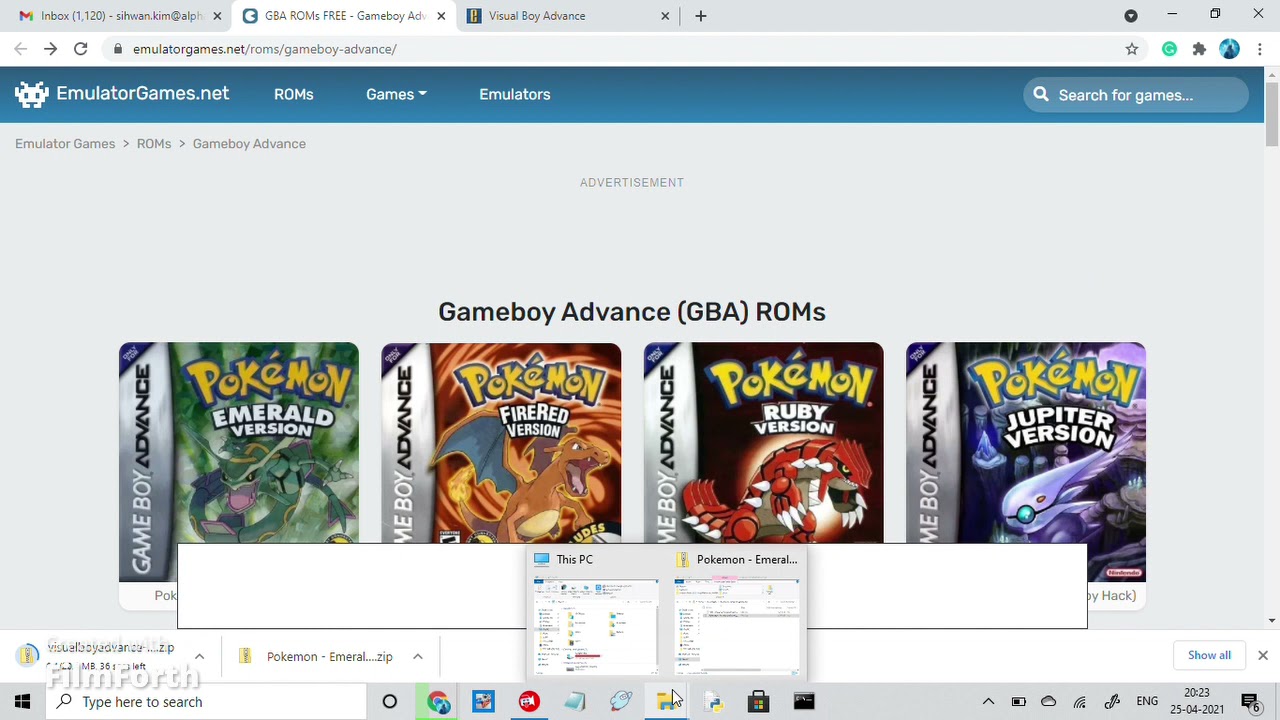Focus the Search for games field
Image resolution: width=1280 pixels, height=720 pixels.
pyautogui.click(x=1136, y=95)
